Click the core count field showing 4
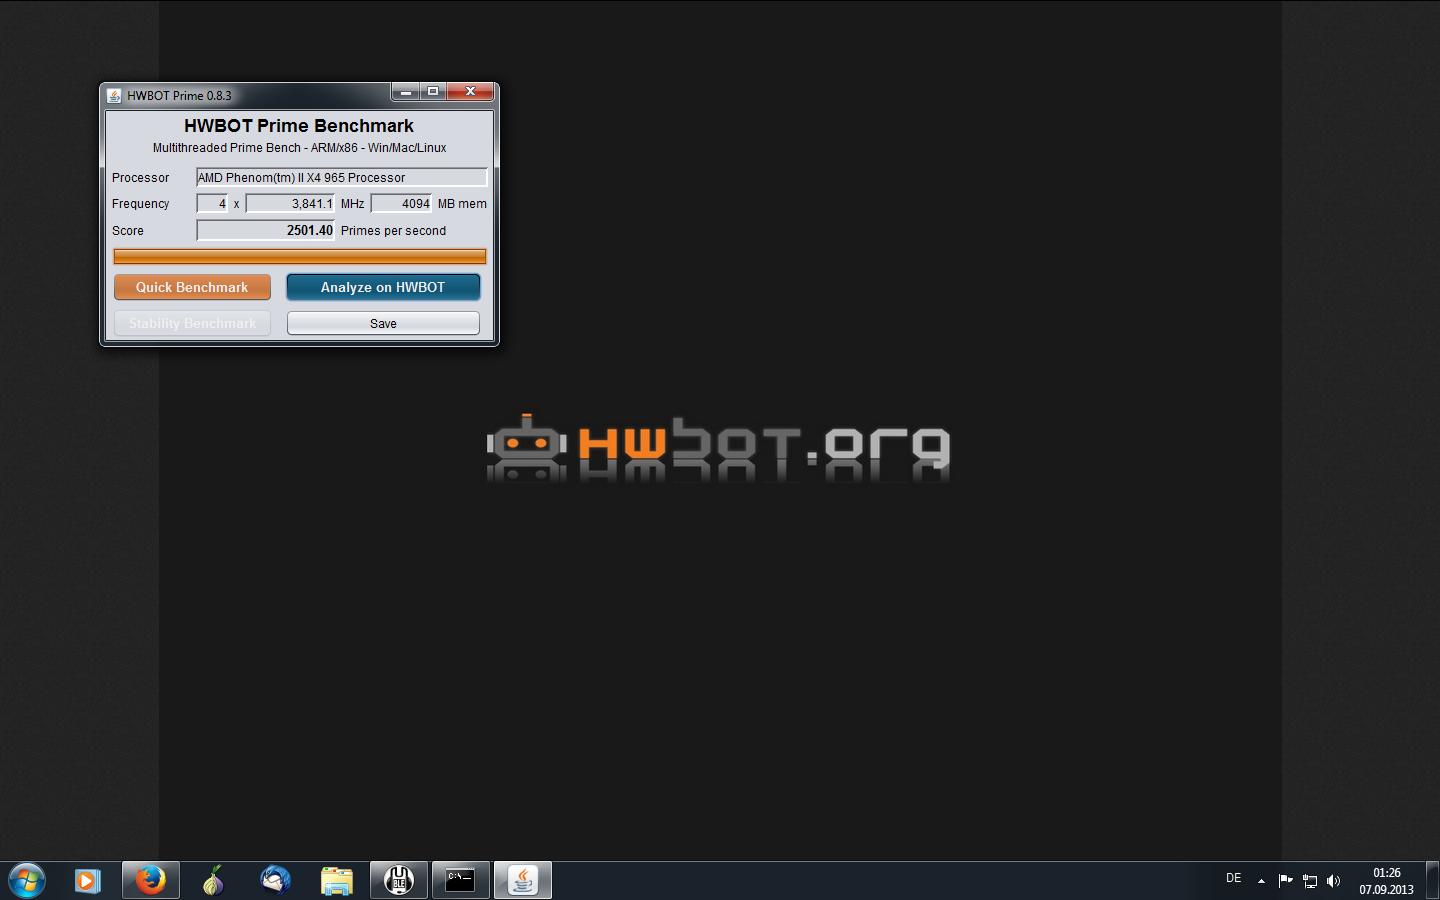 pyautogui.click(x=212, y=203)
